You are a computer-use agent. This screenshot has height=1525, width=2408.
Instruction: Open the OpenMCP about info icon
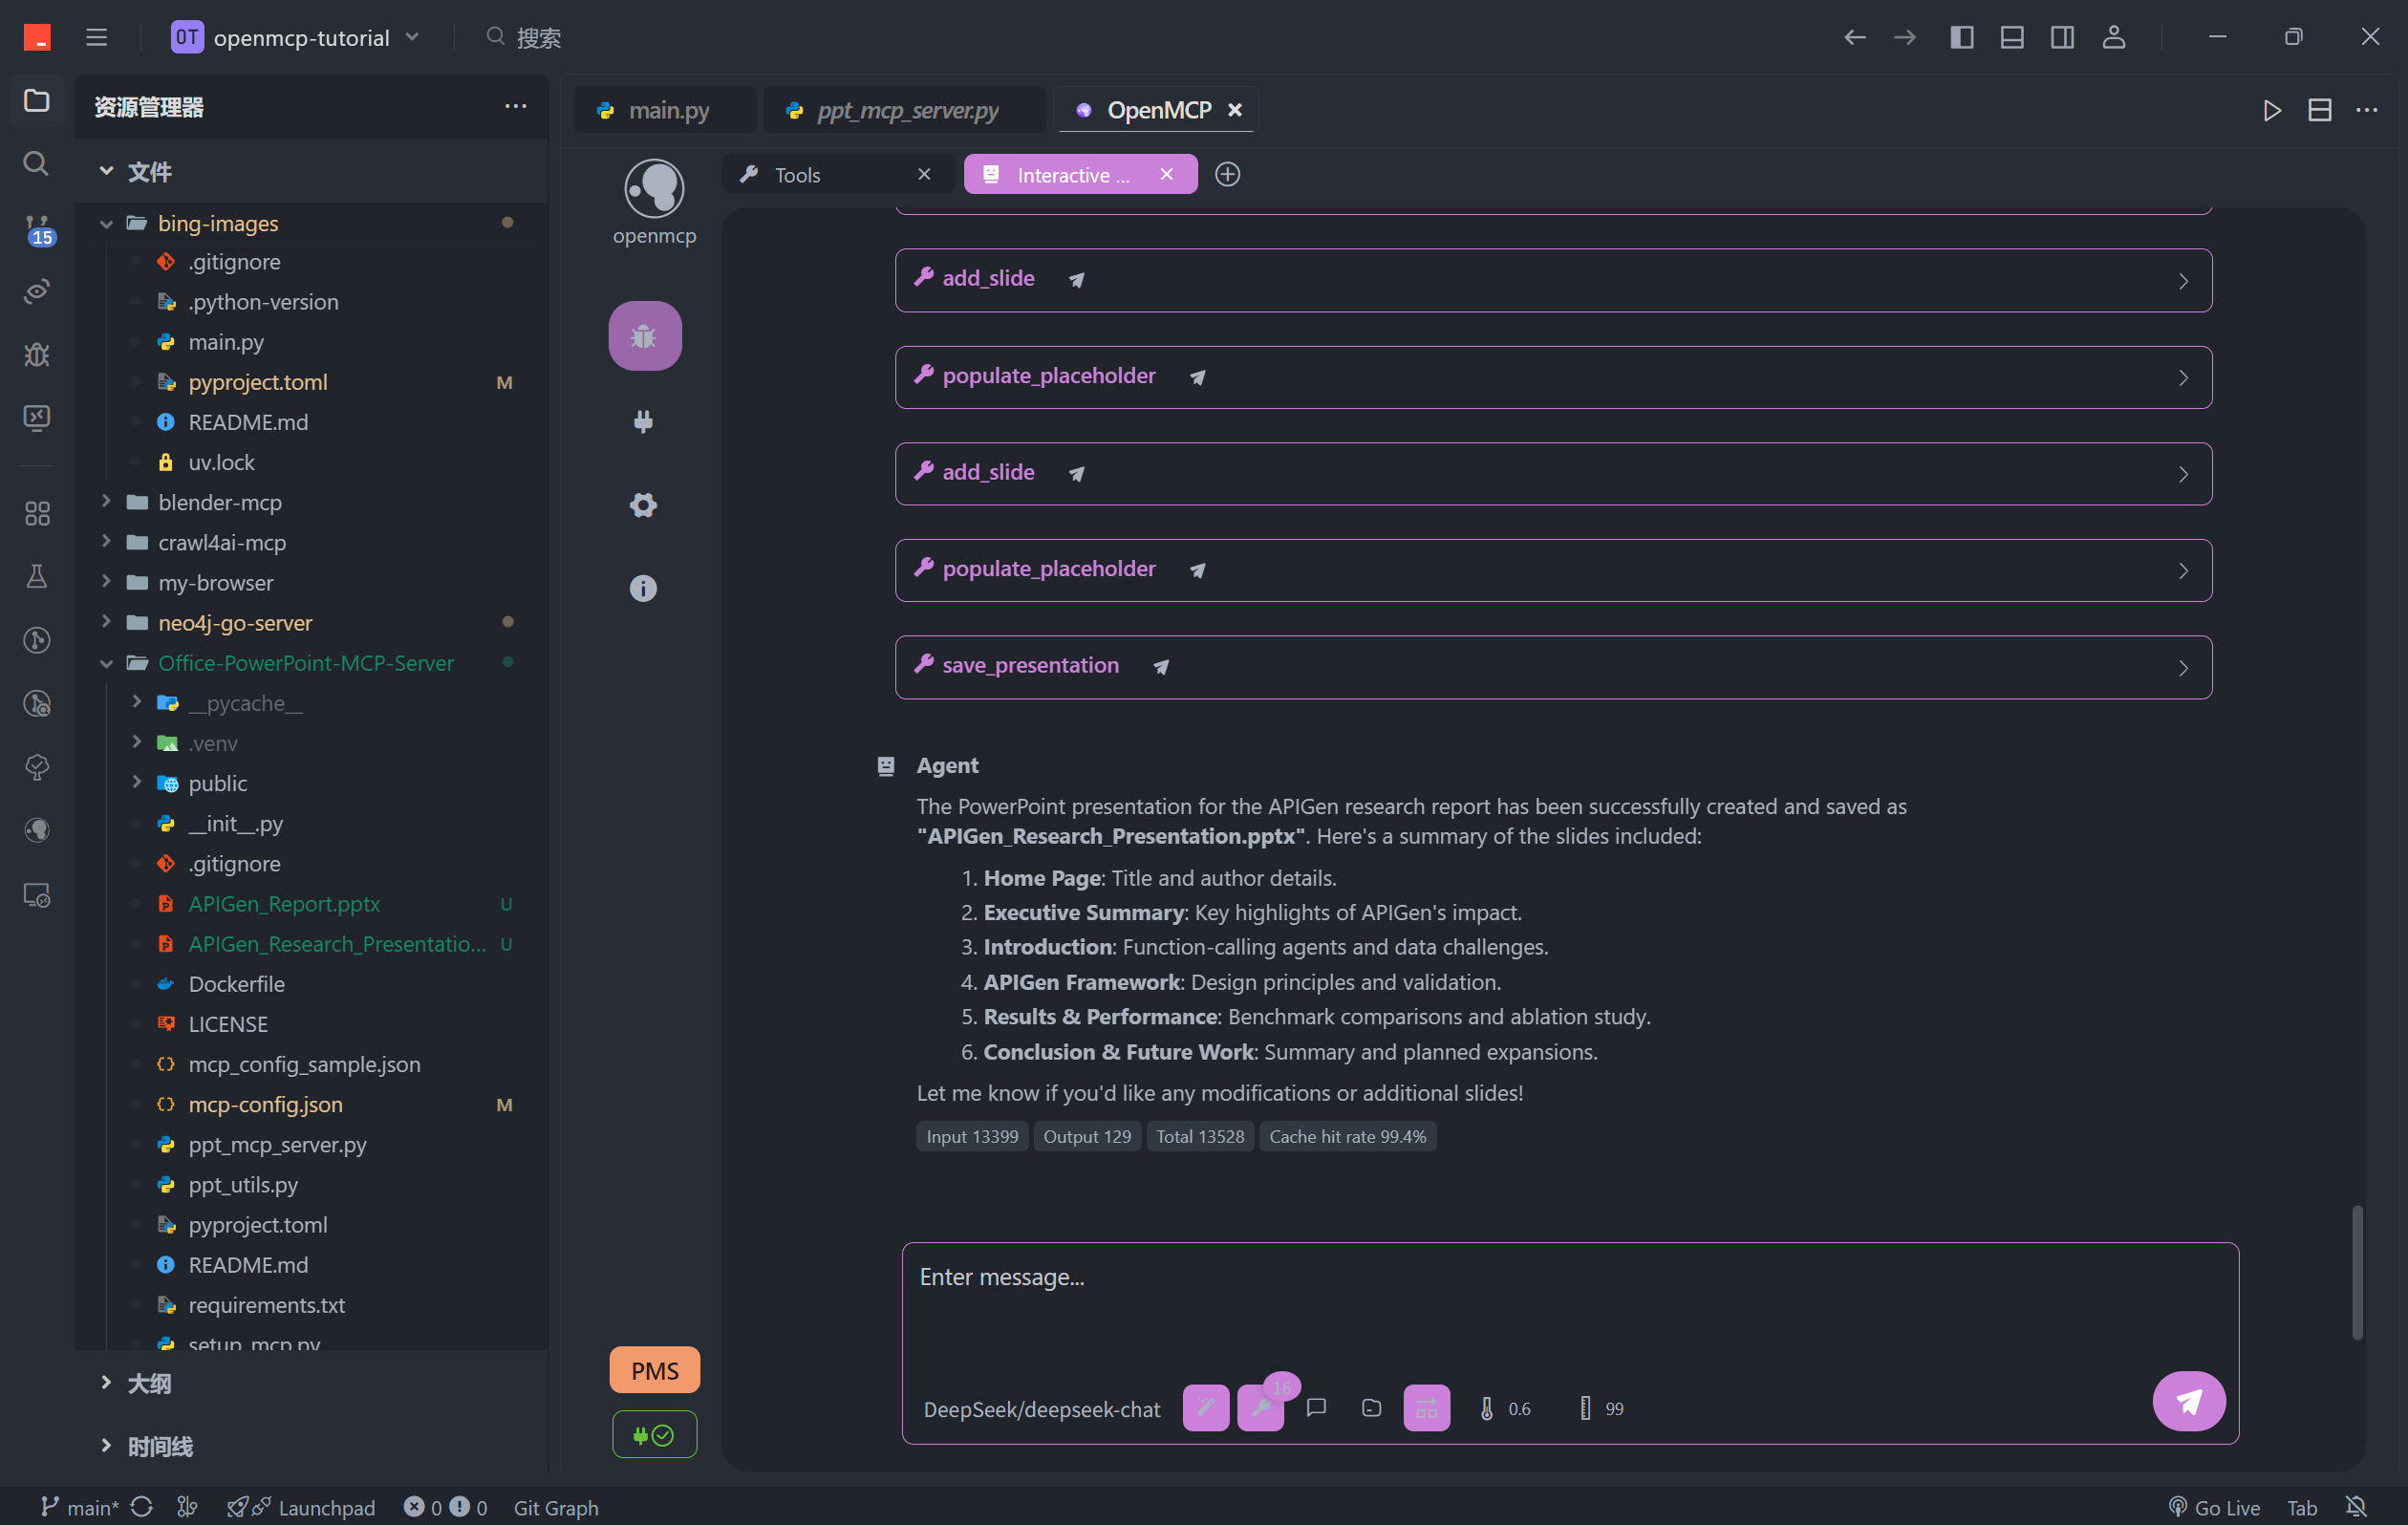coord(643,588)
